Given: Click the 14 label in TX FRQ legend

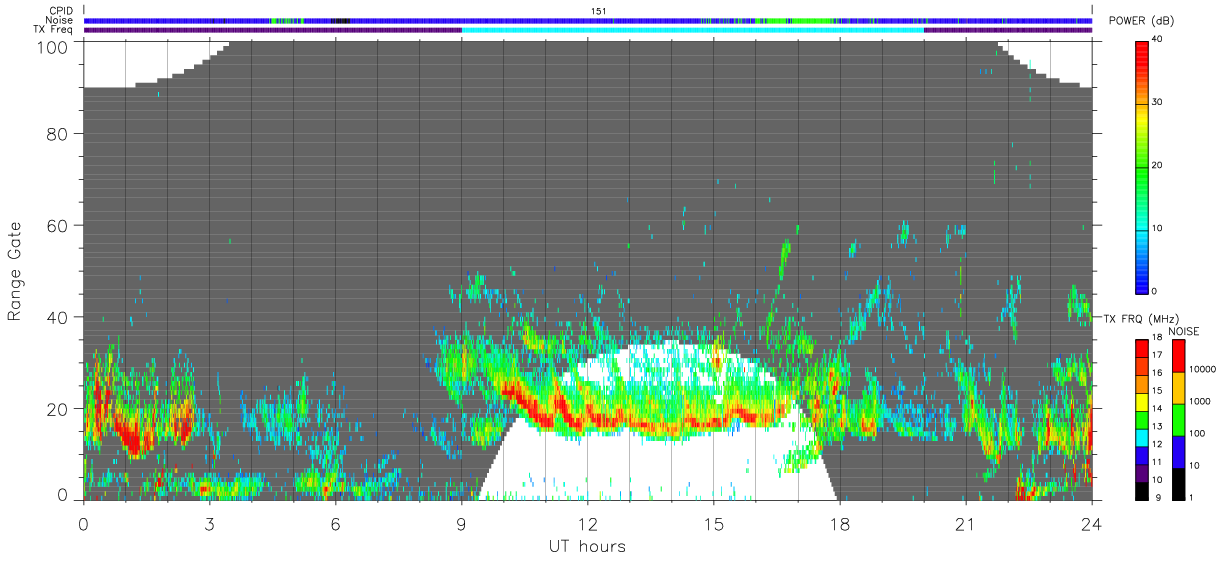Looking at the screenshot, I should click(x=1157, y=409).
